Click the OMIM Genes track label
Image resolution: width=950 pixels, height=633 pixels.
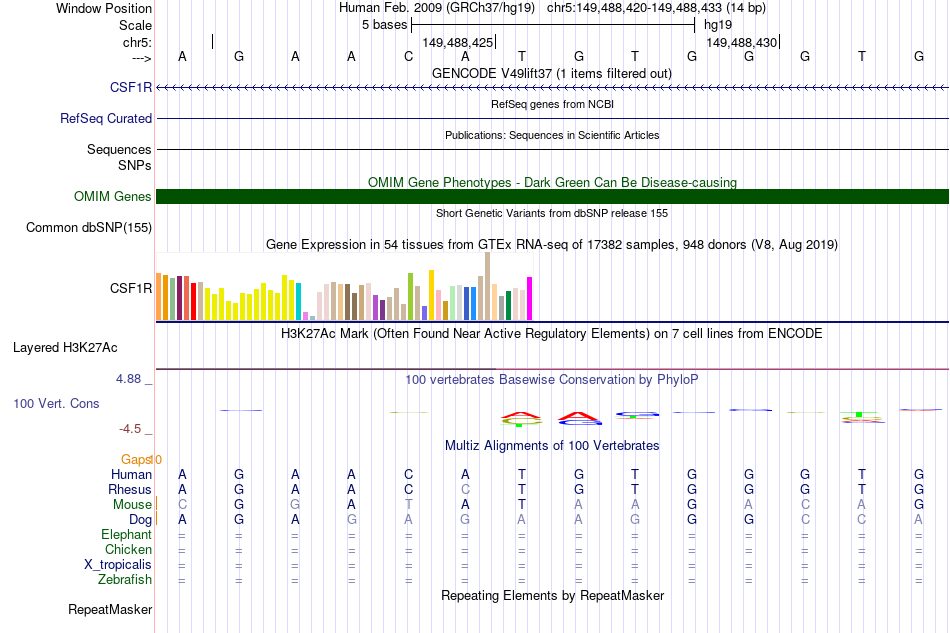[x=113, y=196]
